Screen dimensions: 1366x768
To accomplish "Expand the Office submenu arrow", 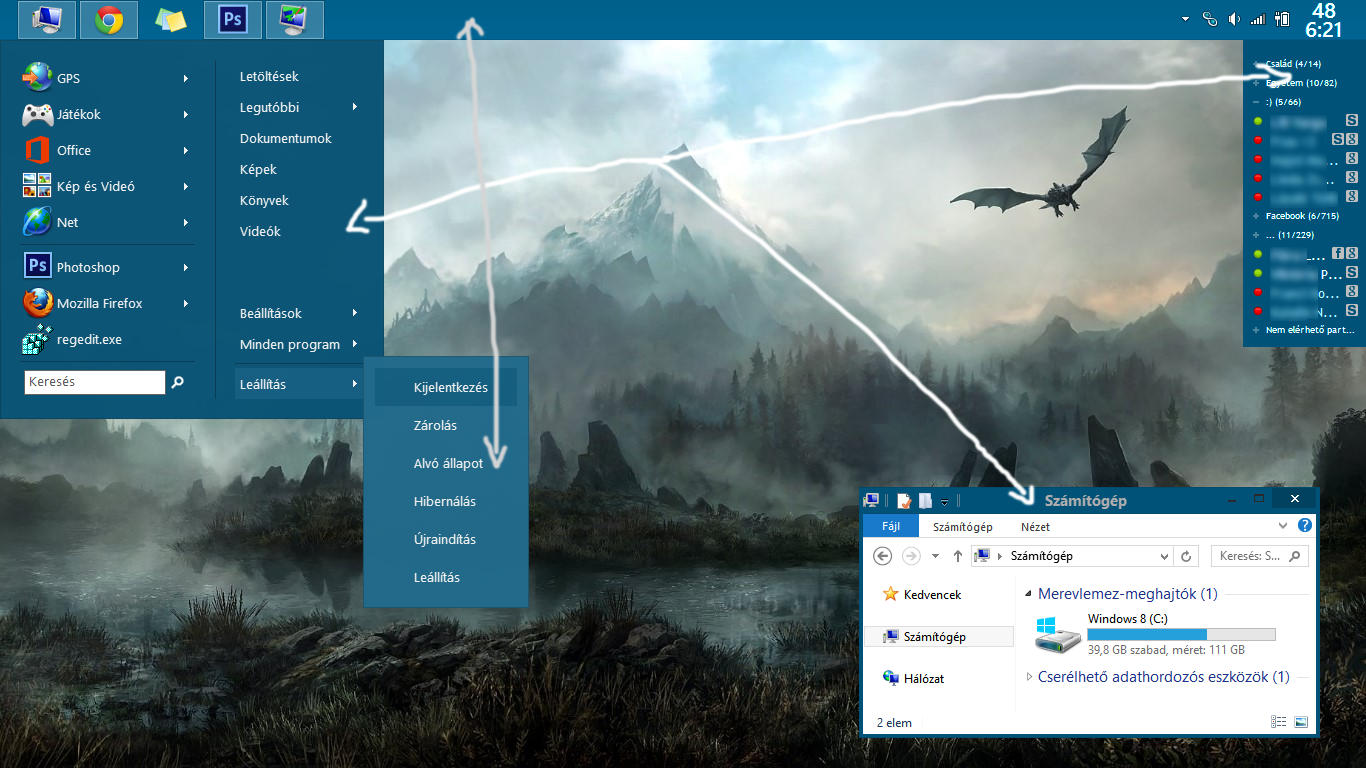I will coord(186,150).
